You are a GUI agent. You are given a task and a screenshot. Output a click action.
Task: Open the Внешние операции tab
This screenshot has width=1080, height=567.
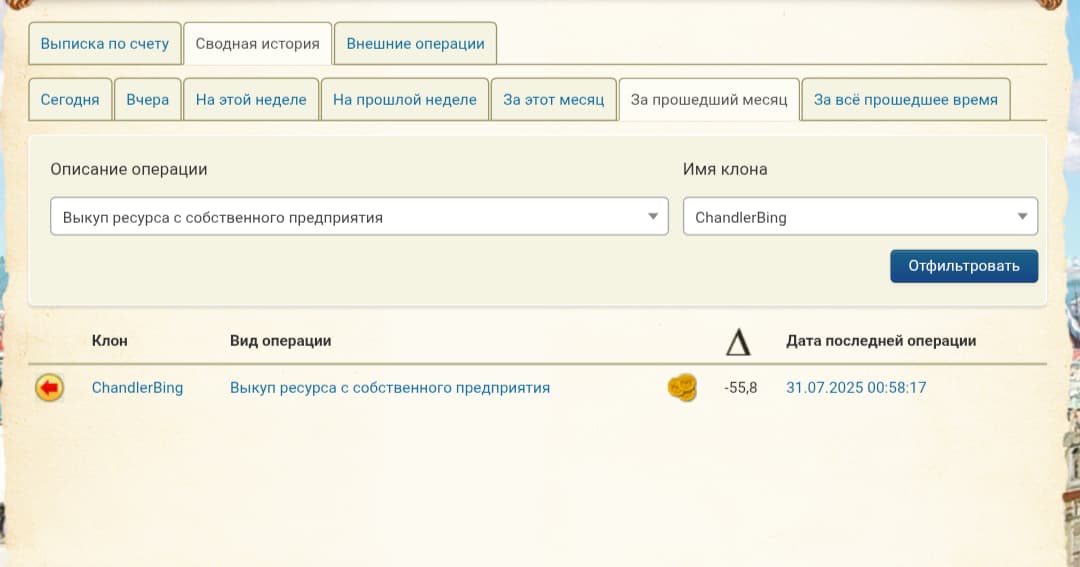click(415, 44)
